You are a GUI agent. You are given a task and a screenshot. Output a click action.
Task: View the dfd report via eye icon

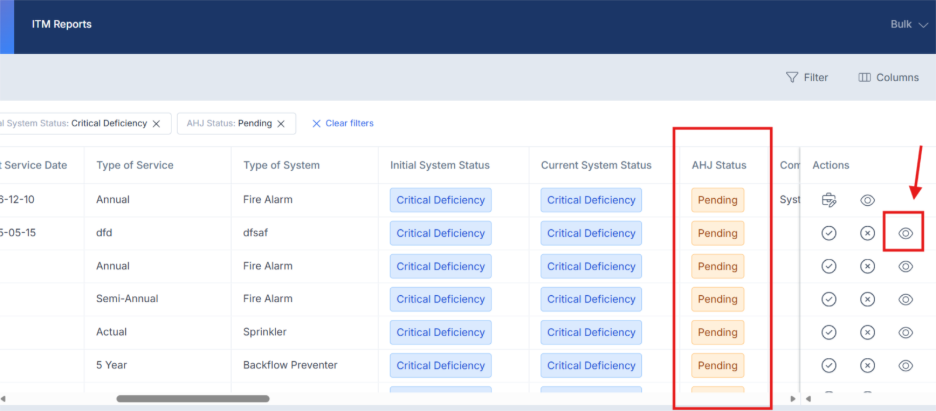[x=905, y=233]
